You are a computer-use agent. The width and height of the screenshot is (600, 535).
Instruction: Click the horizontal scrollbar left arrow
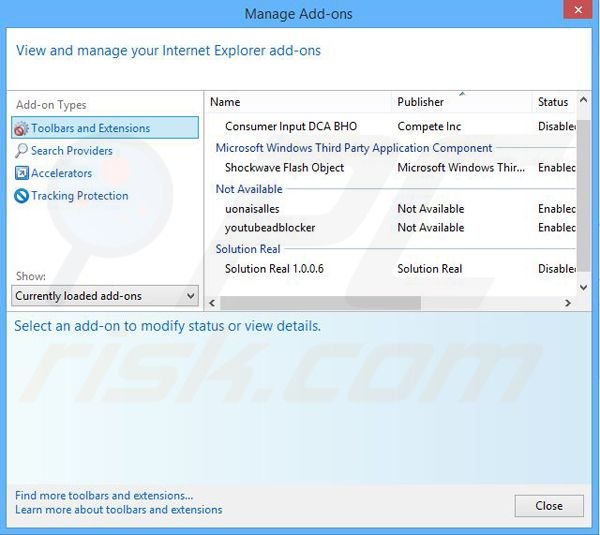(212, 303)
